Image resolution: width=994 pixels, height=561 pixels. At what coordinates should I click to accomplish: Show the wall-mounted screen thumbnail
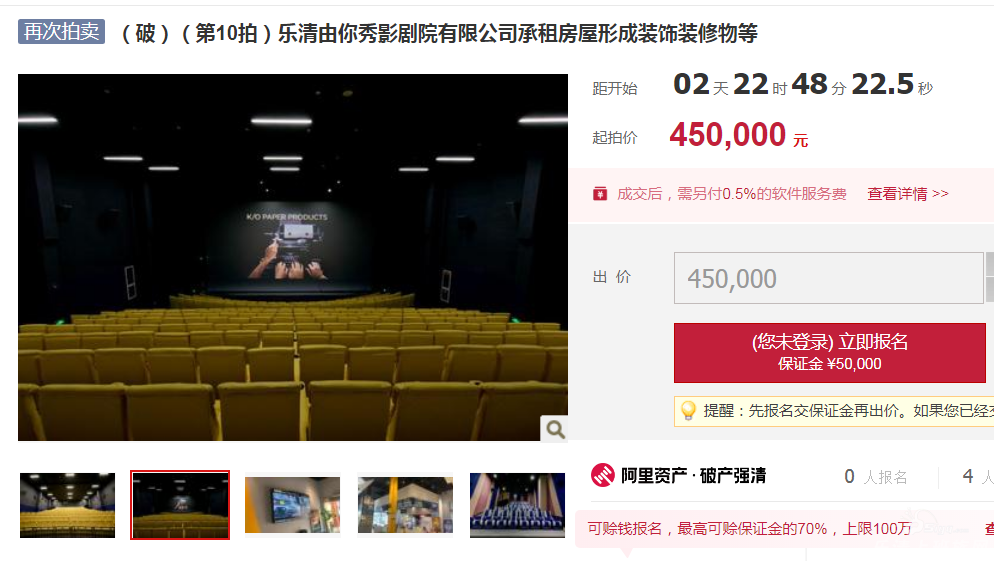tap(292, 505)
